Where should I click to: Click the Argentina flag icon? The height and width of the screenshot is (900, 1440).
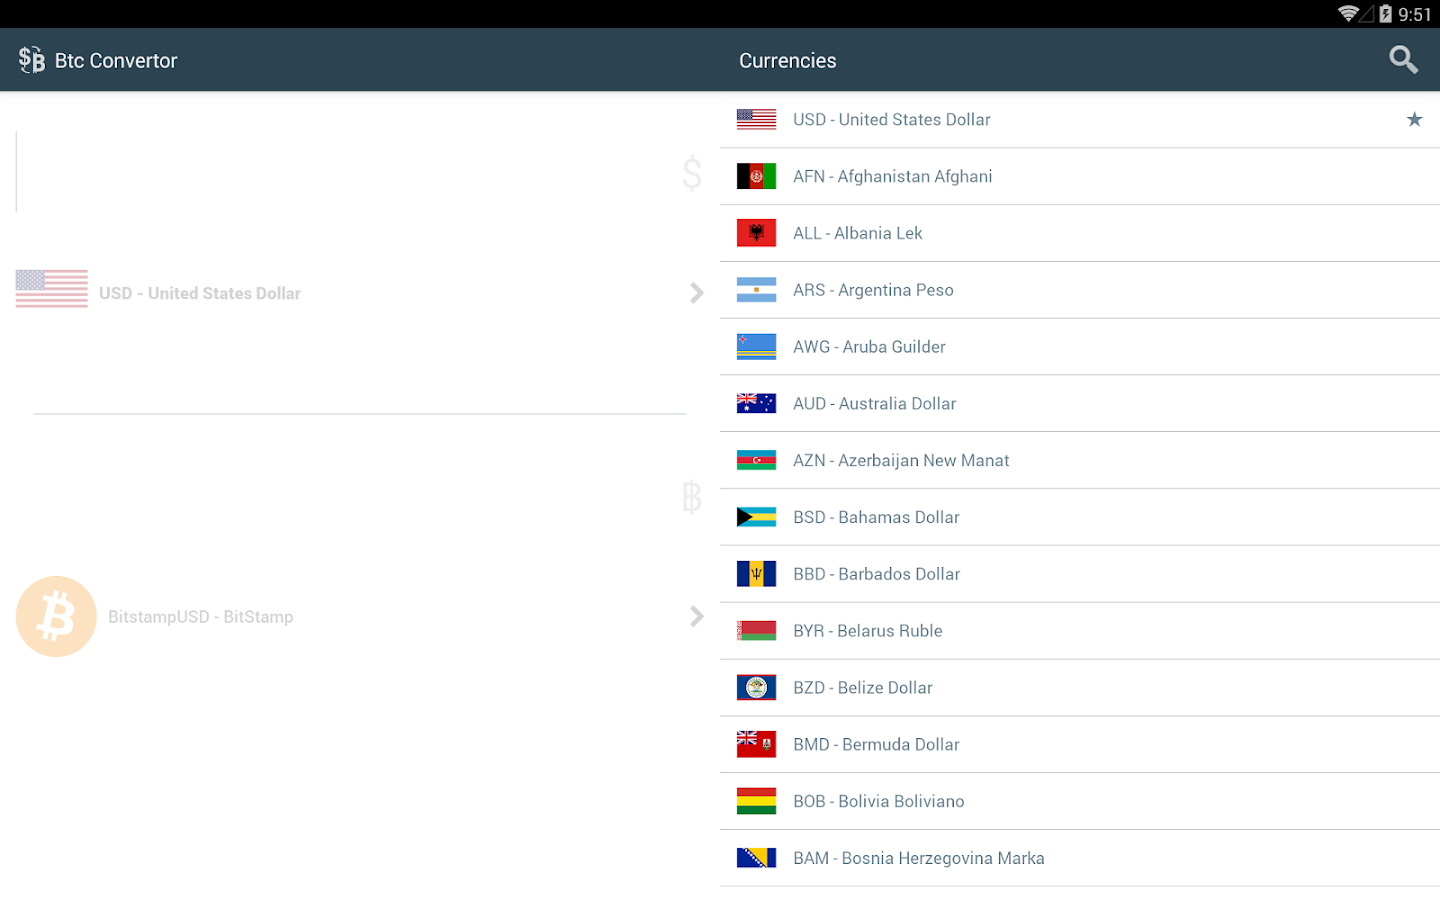tap(756, 290)
